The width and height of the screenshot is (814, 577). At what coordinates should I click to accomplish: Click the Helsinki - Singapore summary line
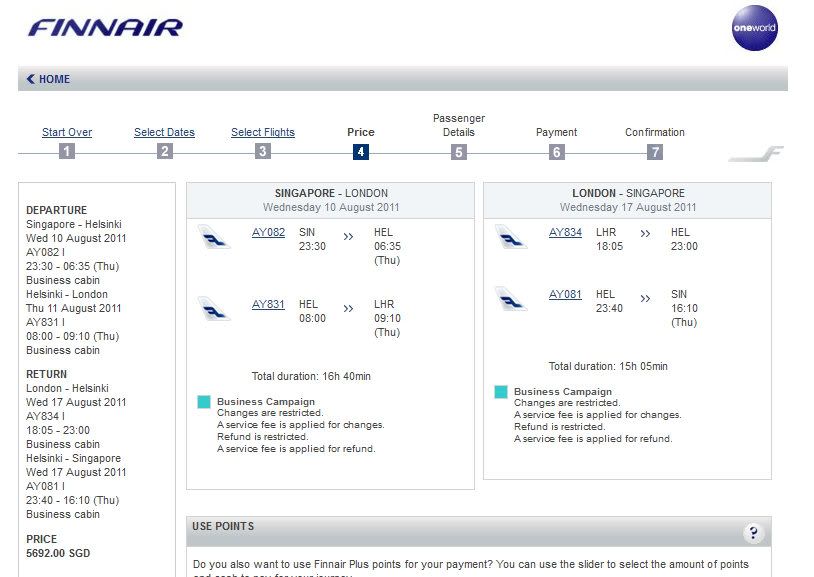(74, 459)
